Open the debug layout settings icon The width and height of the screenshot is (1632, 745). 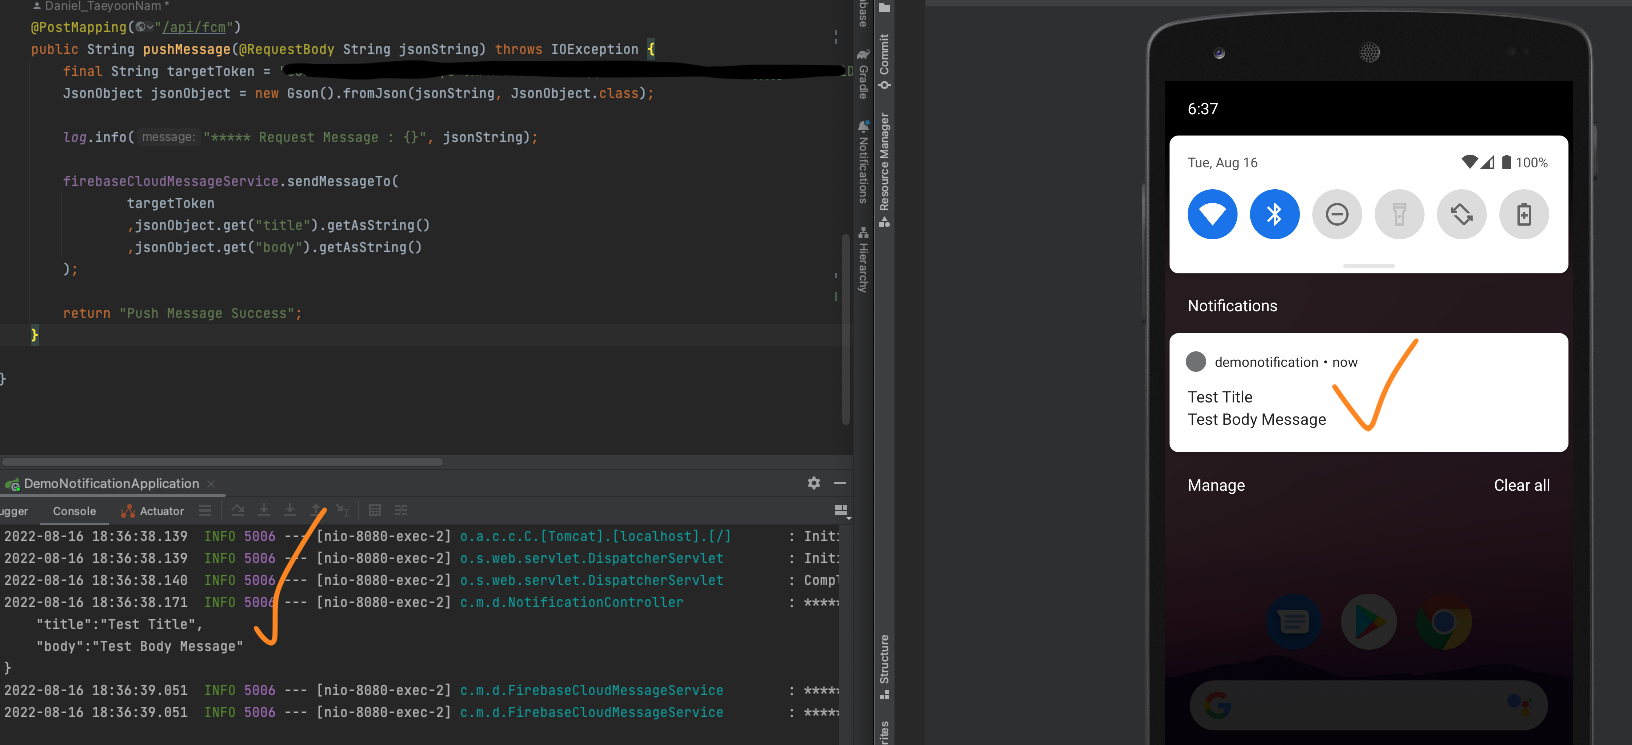(x=841, y=510)
